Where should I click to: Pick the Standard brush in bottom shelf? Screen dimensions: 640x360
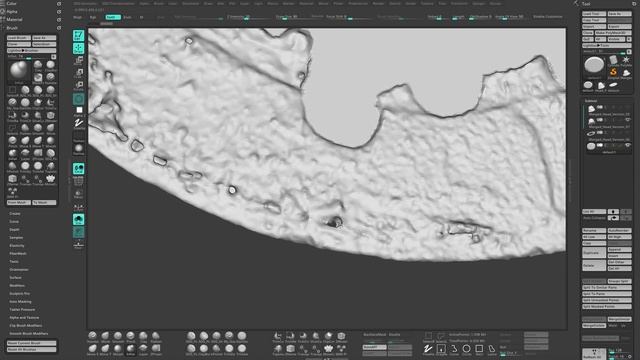point(93,337)
